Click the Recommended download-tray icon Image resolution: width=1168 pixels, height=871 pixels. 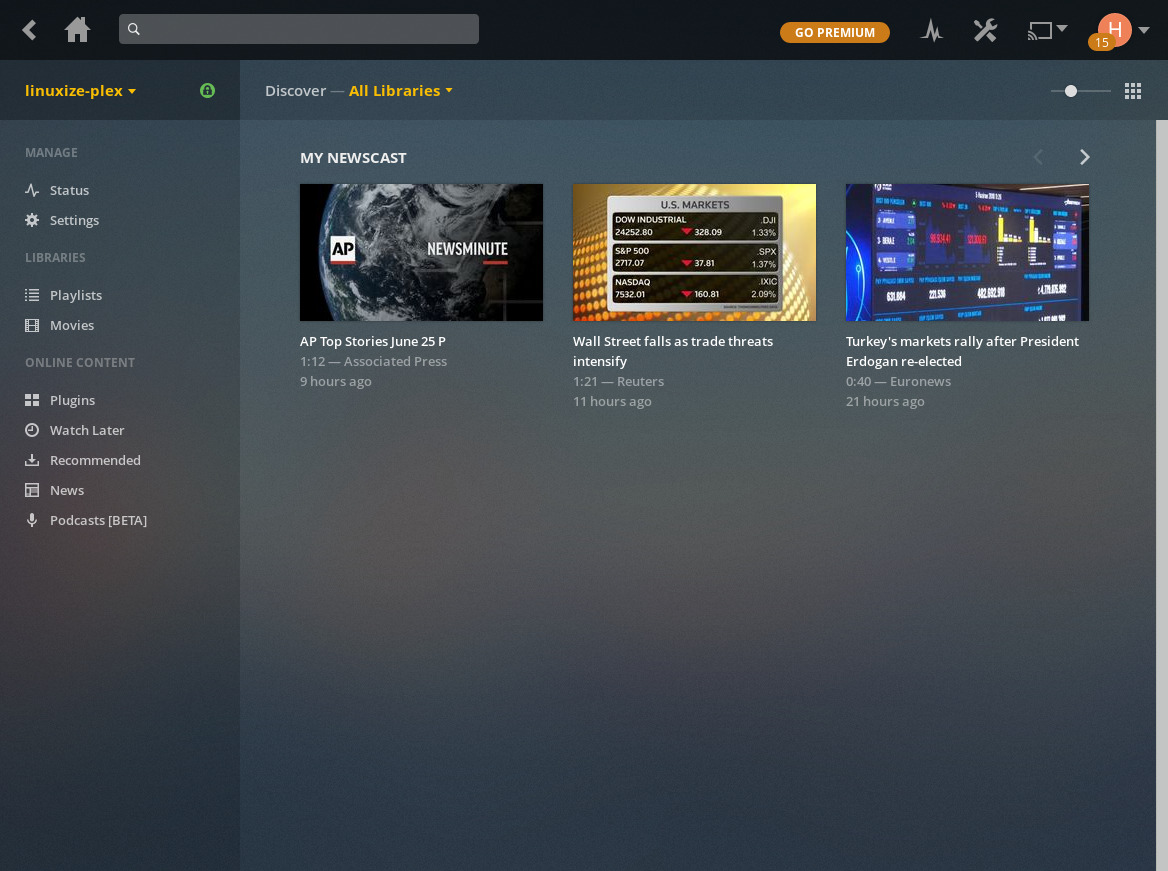tap(32, 460)
